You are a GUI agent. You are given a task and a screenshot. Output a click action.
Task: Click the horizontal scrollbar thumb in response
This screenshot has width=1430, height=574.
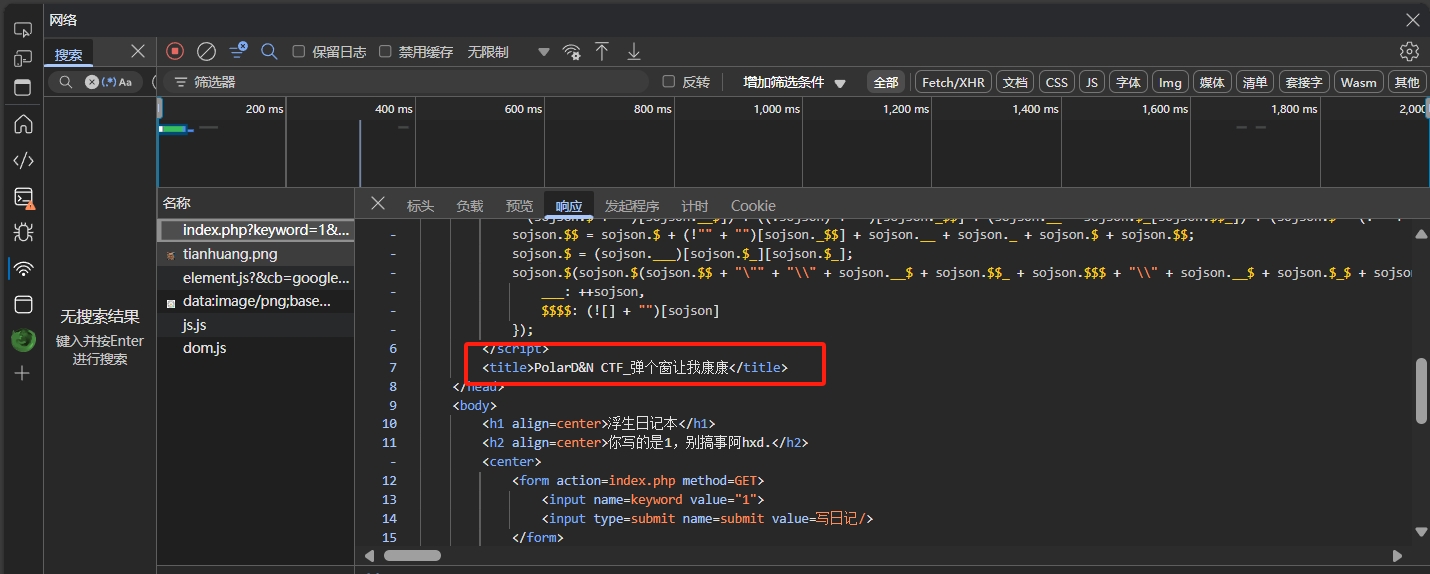point(412,555)
